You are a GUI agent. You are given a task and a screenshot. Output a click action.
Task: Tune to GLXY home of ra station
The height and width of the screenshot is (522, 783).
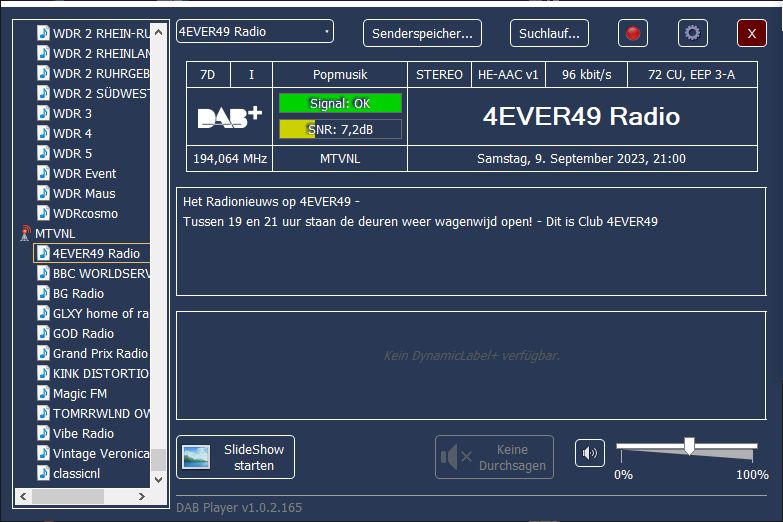pos(101,313)
